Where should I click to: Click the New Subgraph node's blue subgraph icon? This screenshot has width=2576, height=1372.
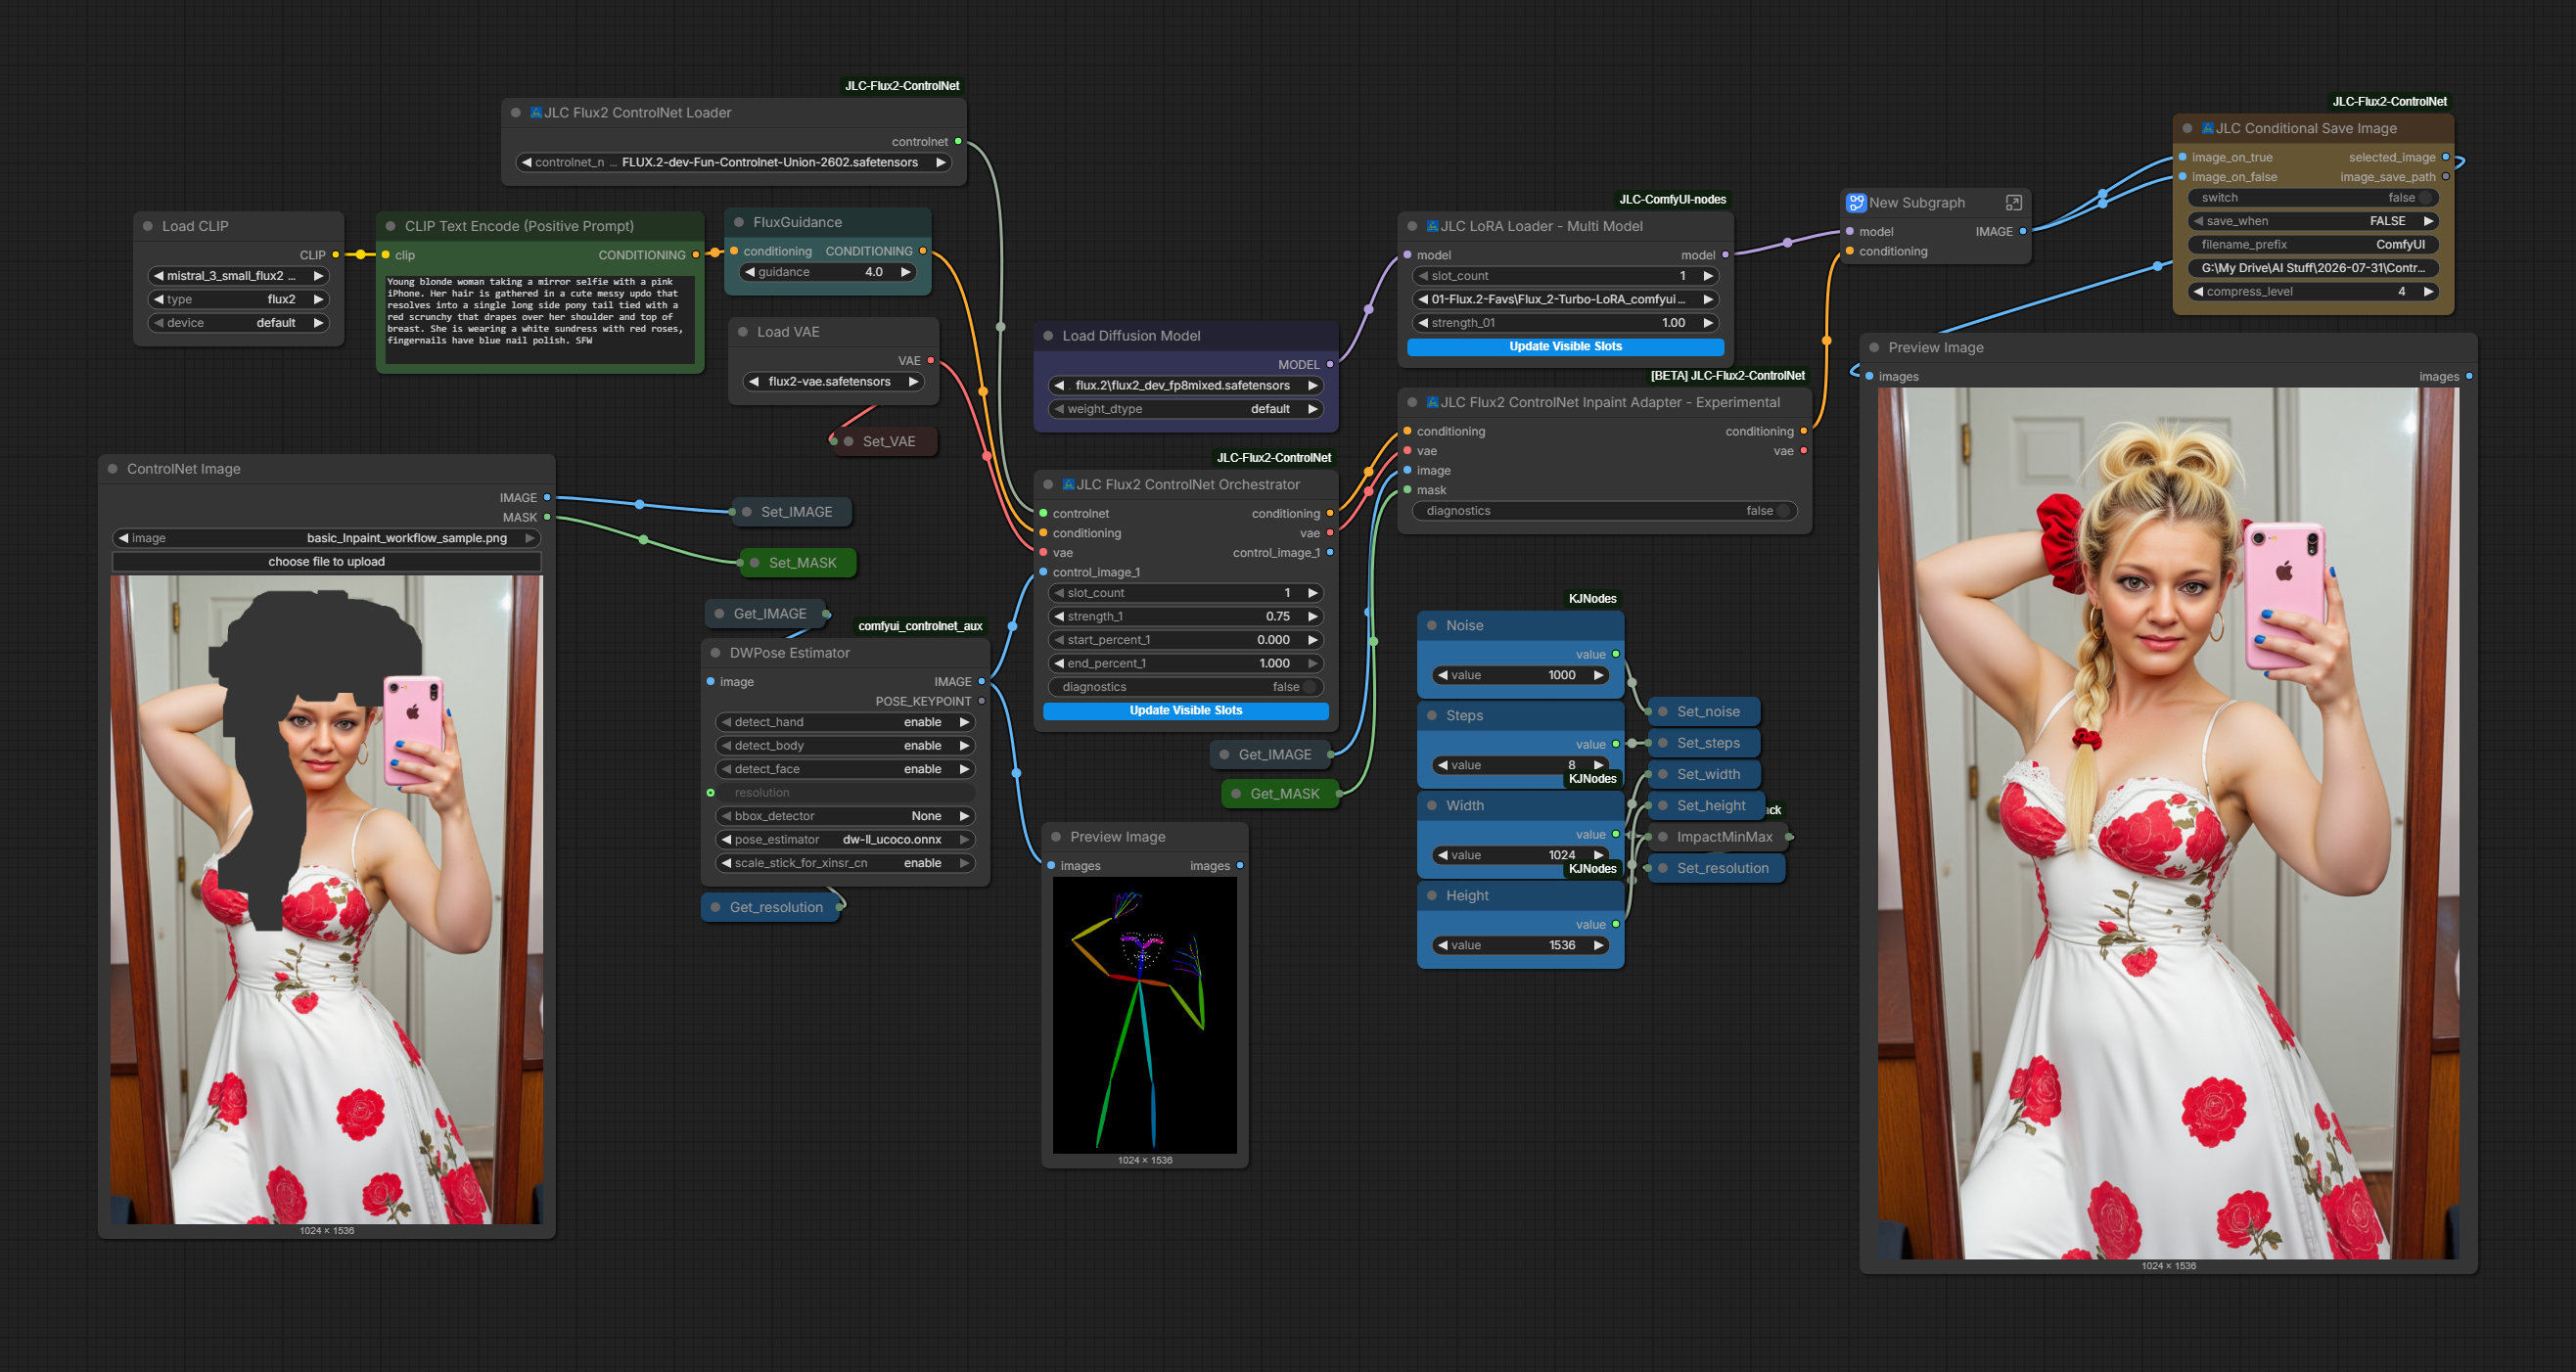click(x=1856, y=203)
